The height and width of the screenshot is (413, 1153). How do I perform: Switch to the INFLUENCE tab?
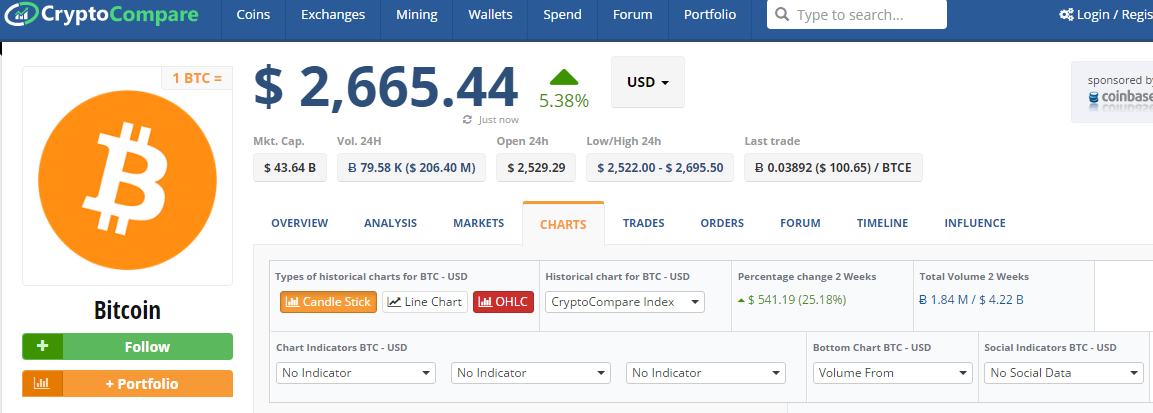(975, 223)
